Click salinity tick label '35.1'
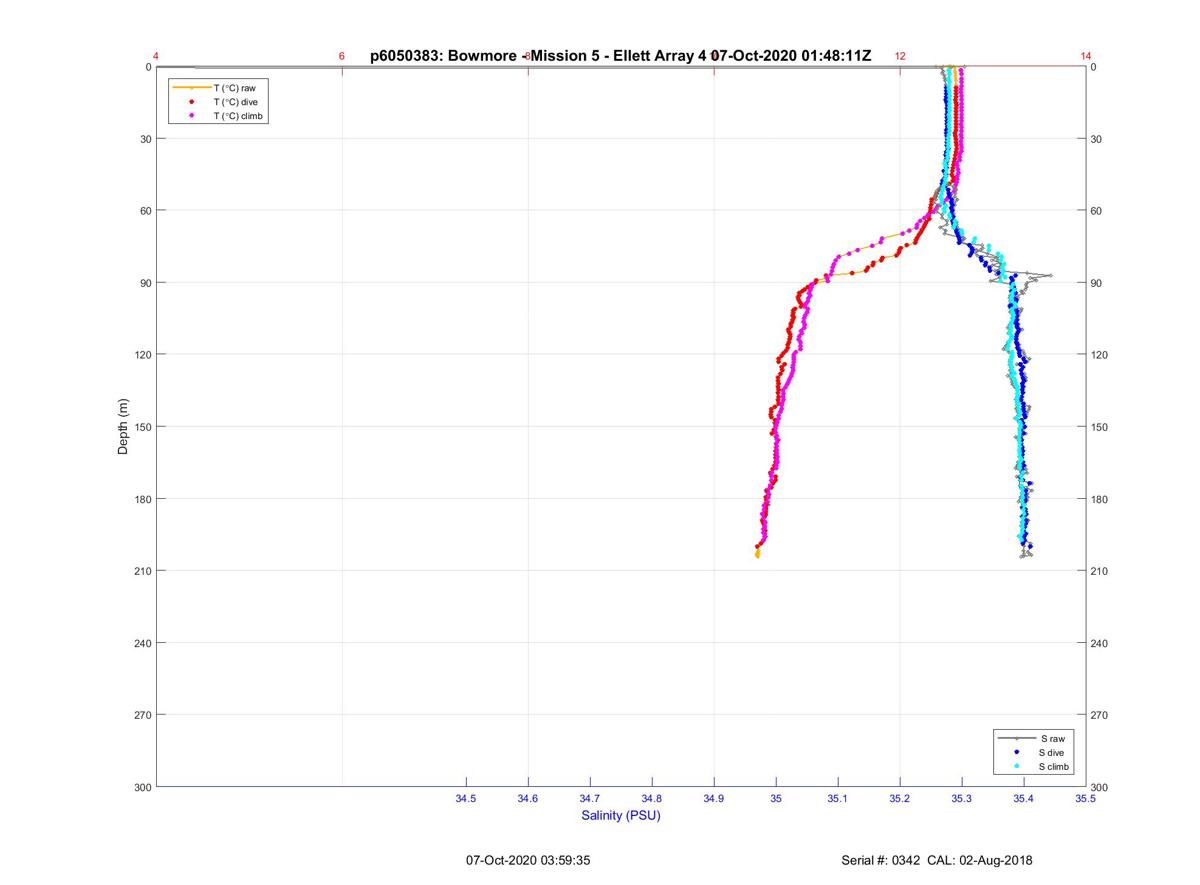The image size is (1200, 885). [838, 799]
